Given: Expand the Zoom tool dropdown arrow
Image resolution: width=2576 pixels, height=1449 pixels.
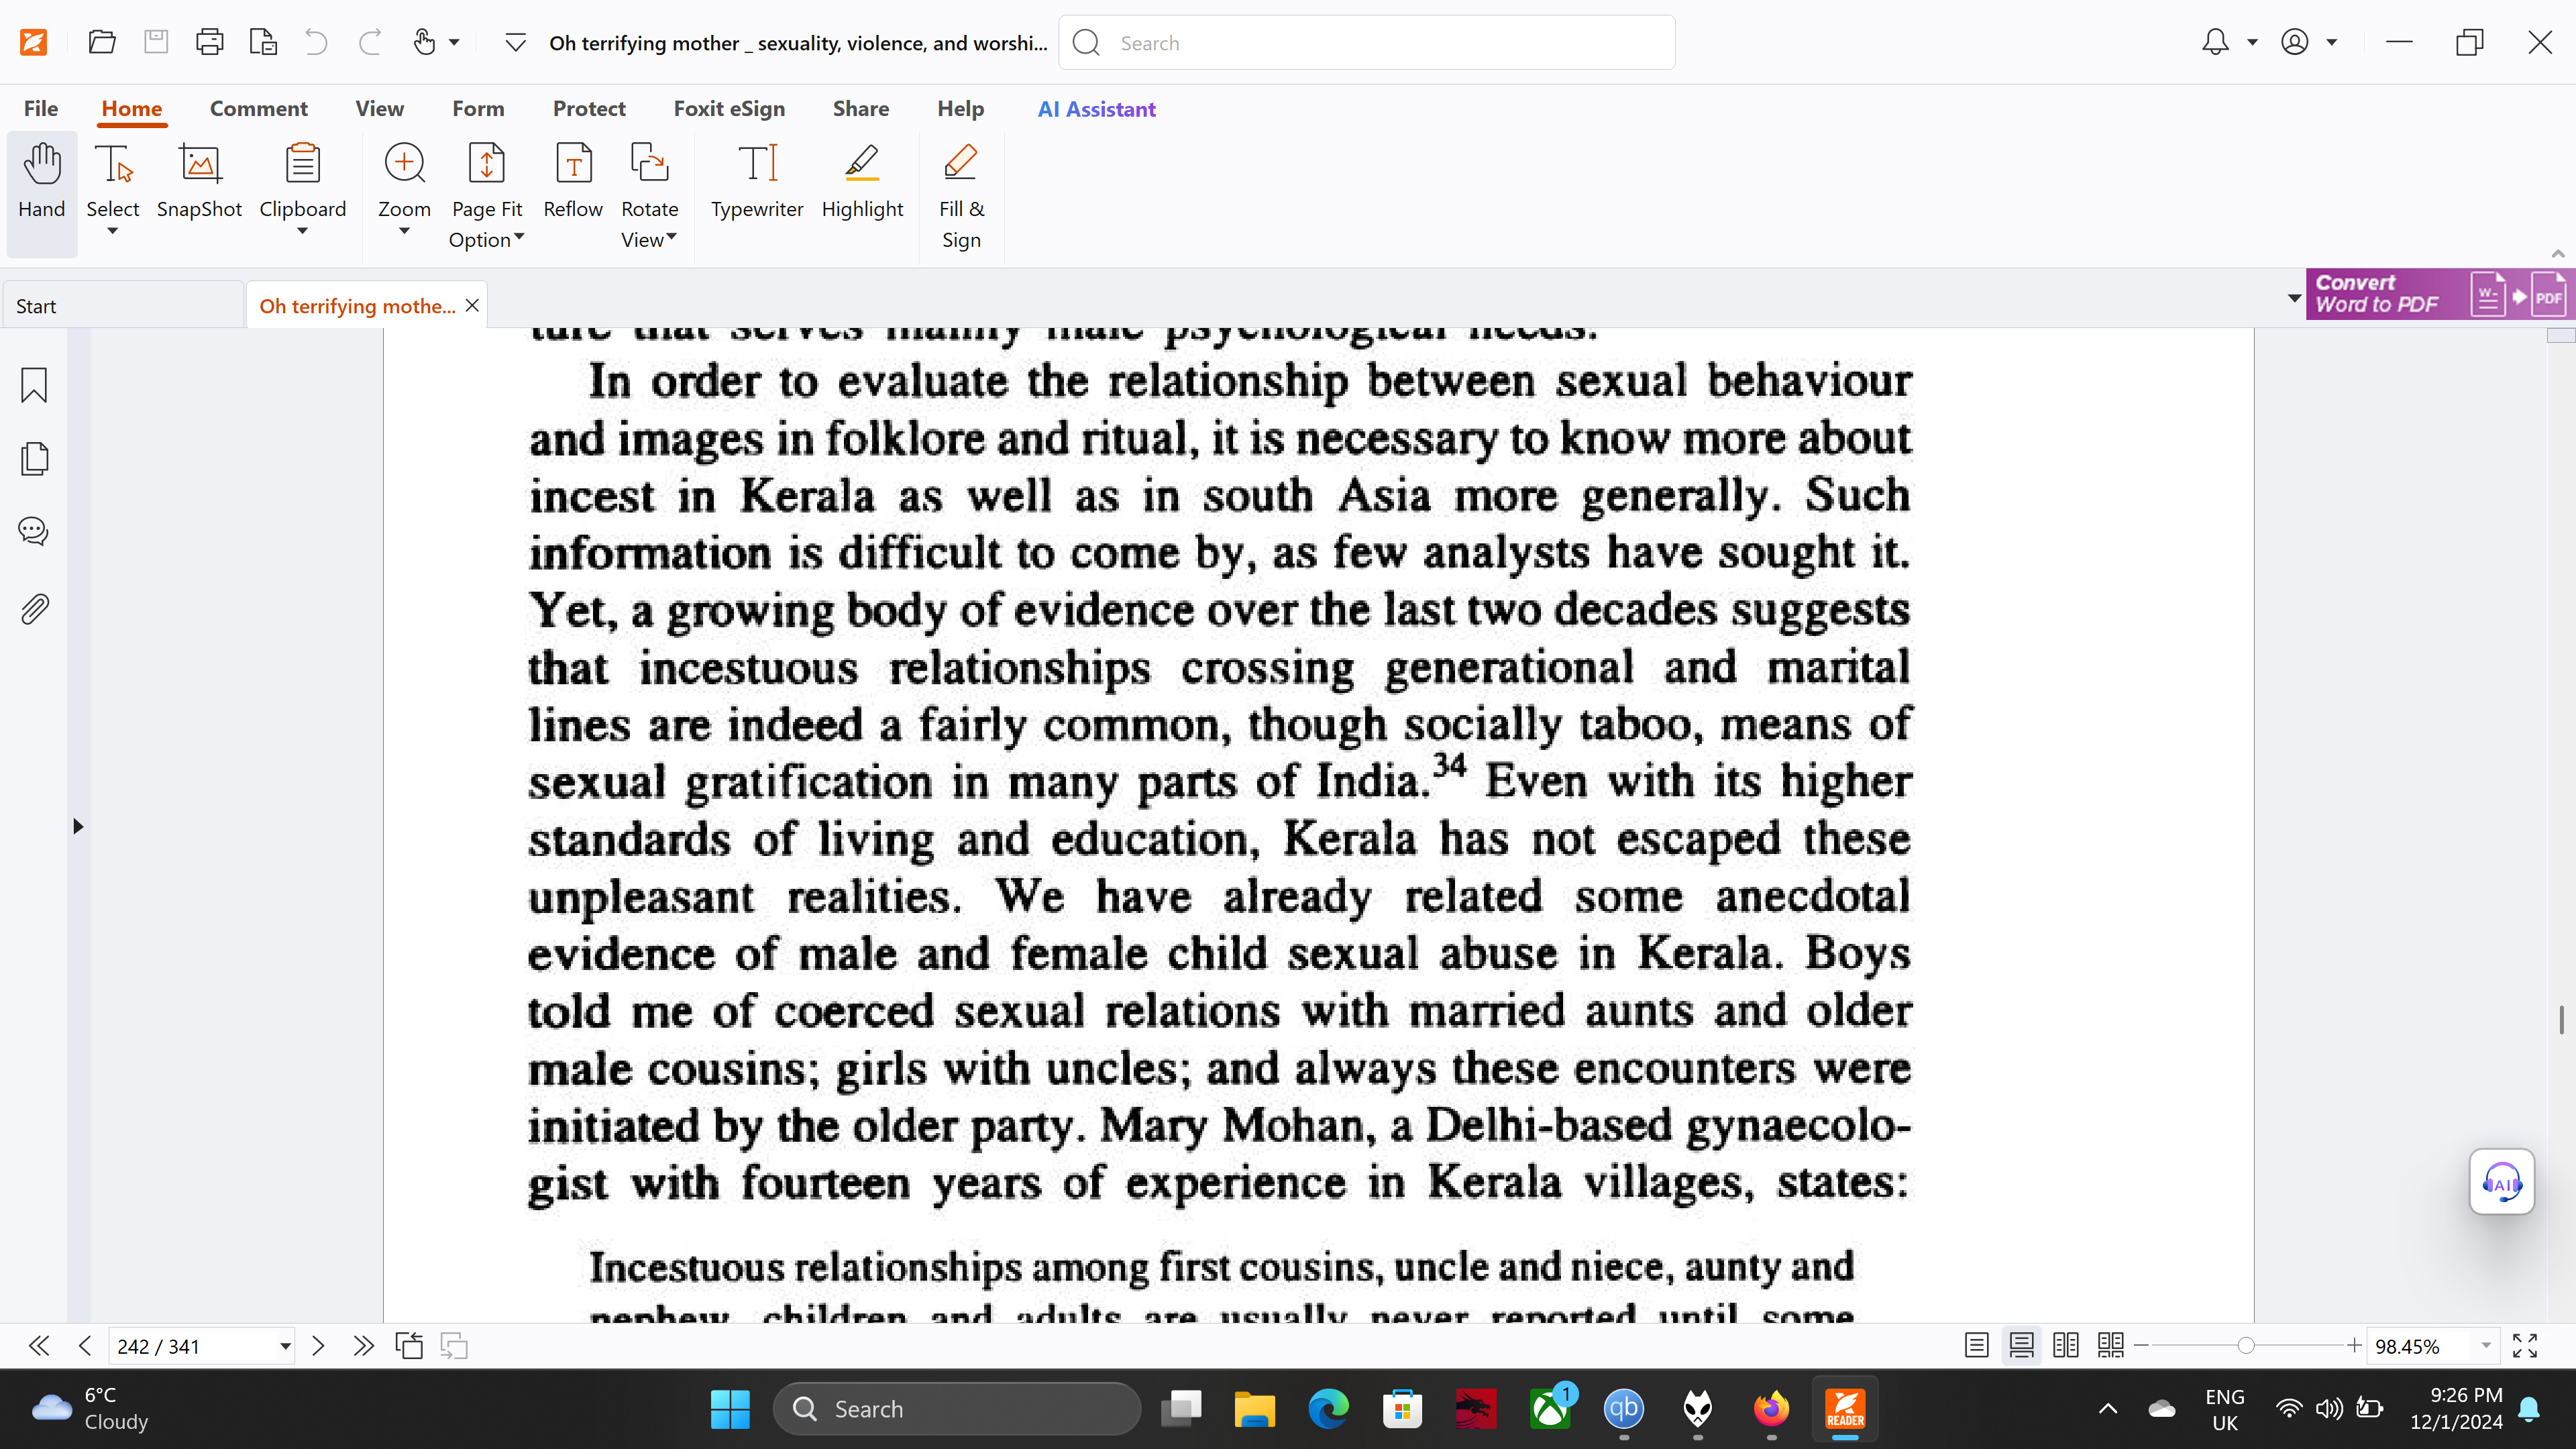Looking at the screenshot, I should coord(404,232).
